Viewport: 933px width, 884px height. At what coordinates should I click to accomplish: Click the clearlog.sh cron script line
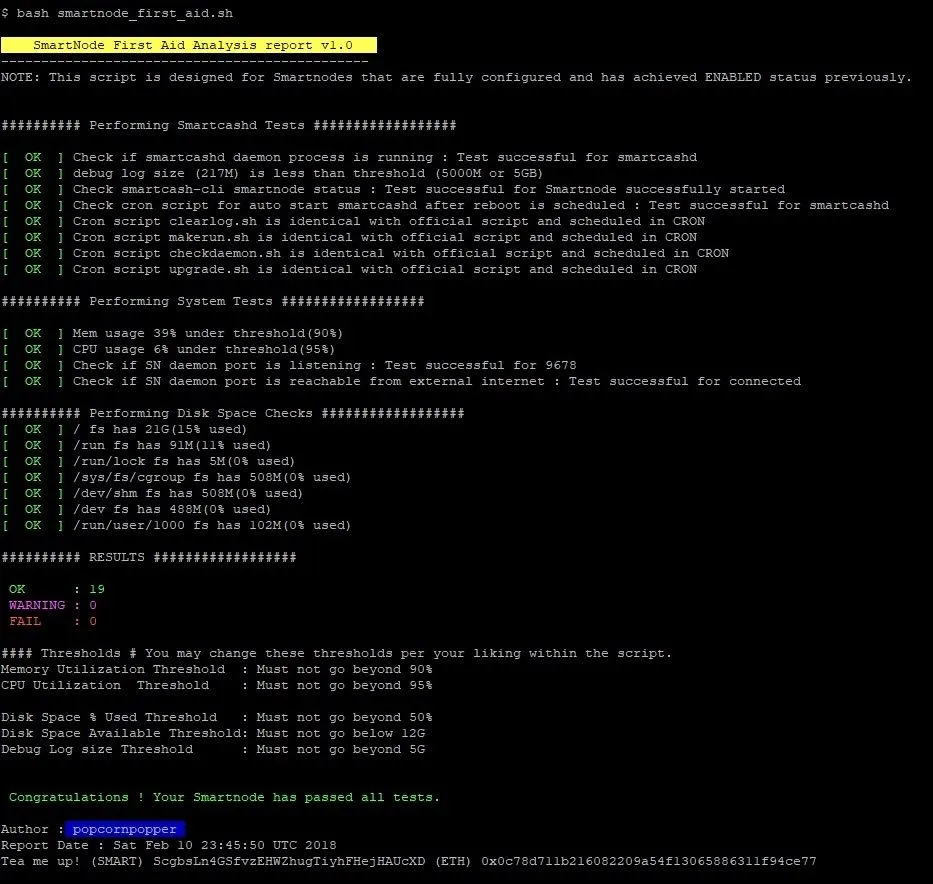pyautogui.click(x=353, y=221)
